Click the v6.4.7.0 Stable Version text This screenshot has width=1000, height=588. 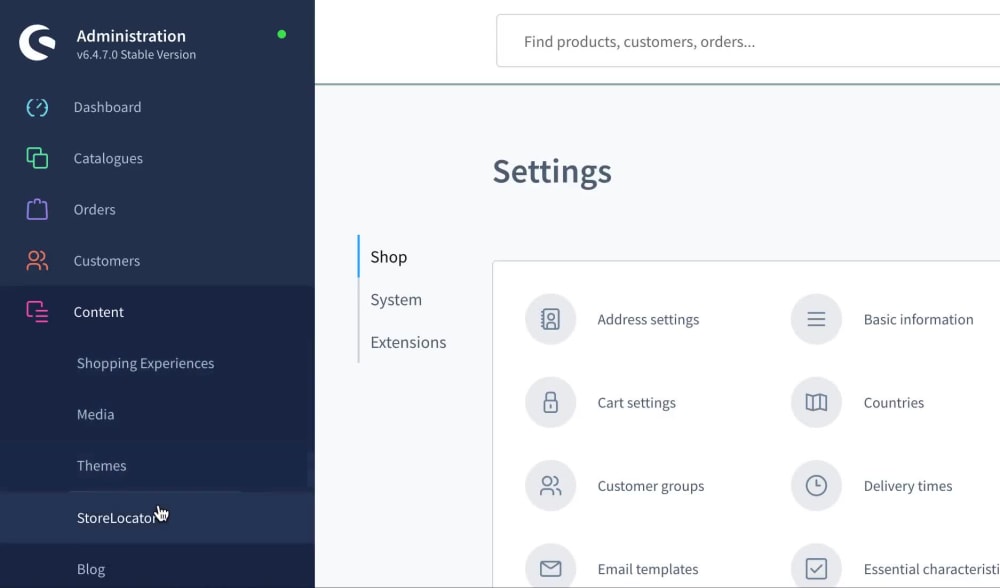click(x=136, y=55)
